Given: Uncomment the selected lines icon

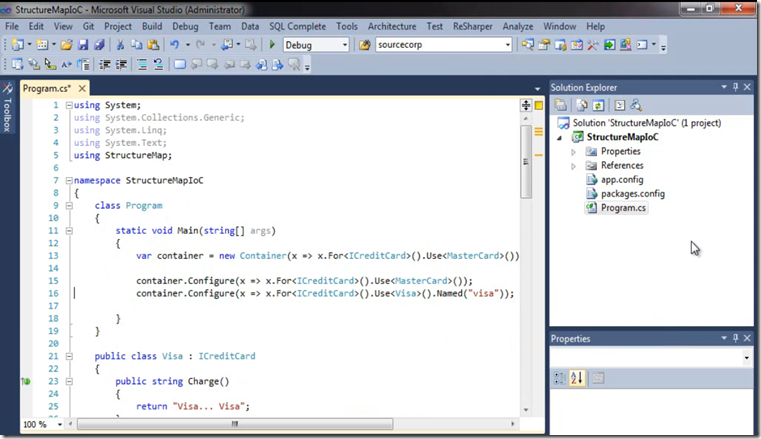Looking at the screenshot, I should [x=158, y=64].
